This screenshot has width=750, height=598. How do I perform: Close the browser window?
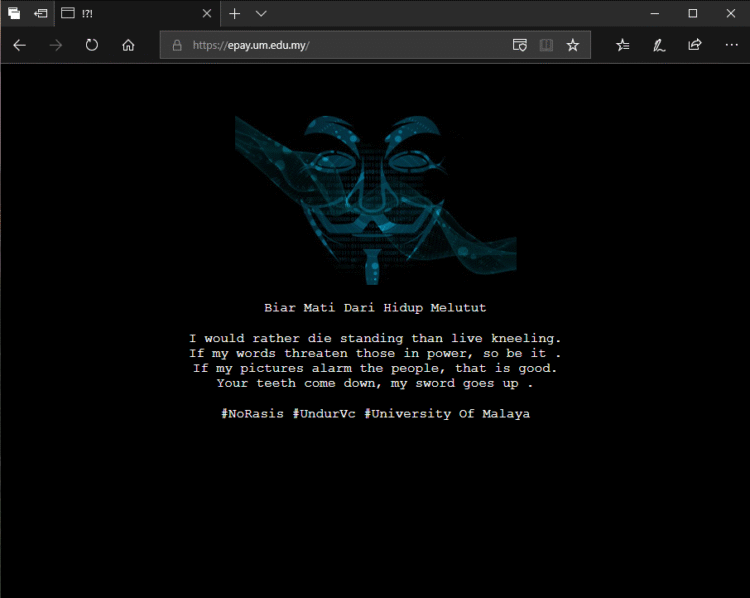tap(730, 13)
